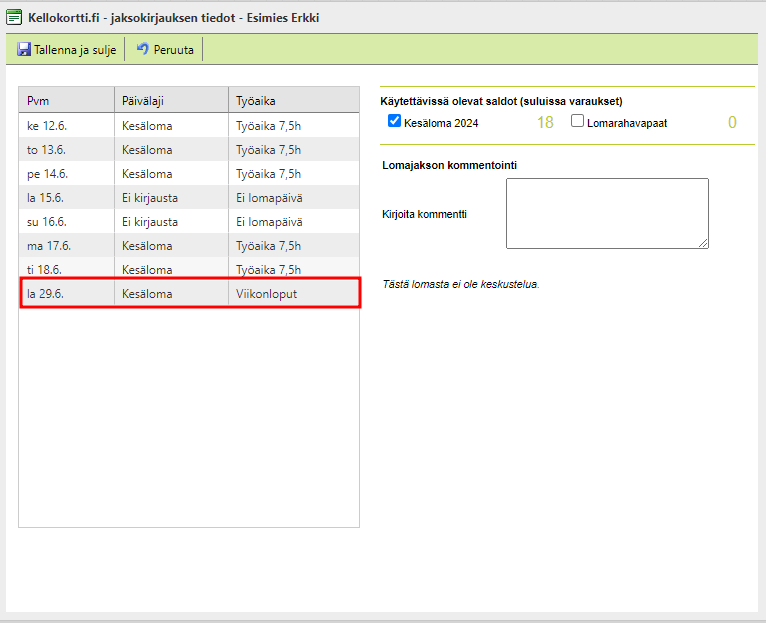
Task: Click the Päivälaji column header
Action: (x=171, y=101)
